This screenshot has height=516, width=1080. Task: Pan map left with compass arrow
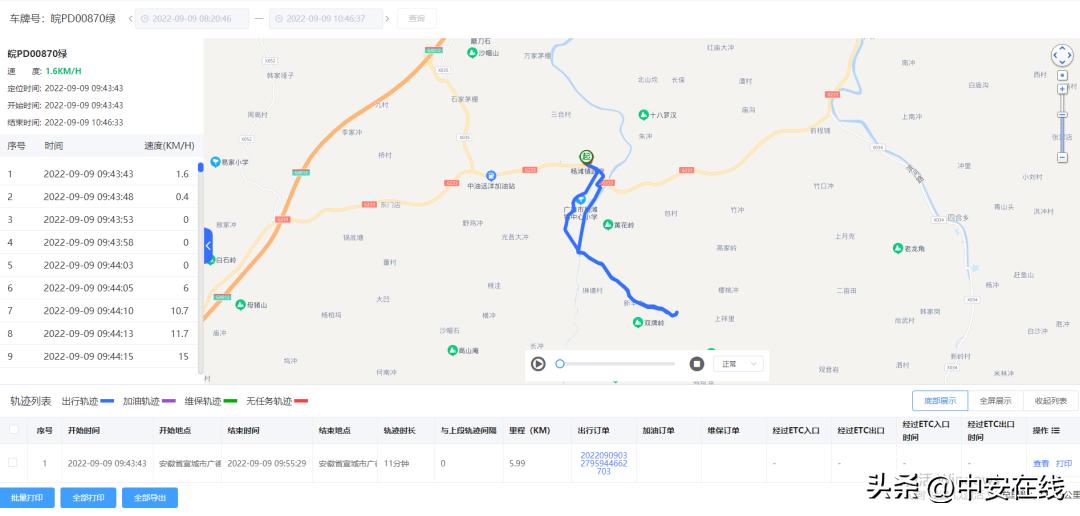point(1055,56)
